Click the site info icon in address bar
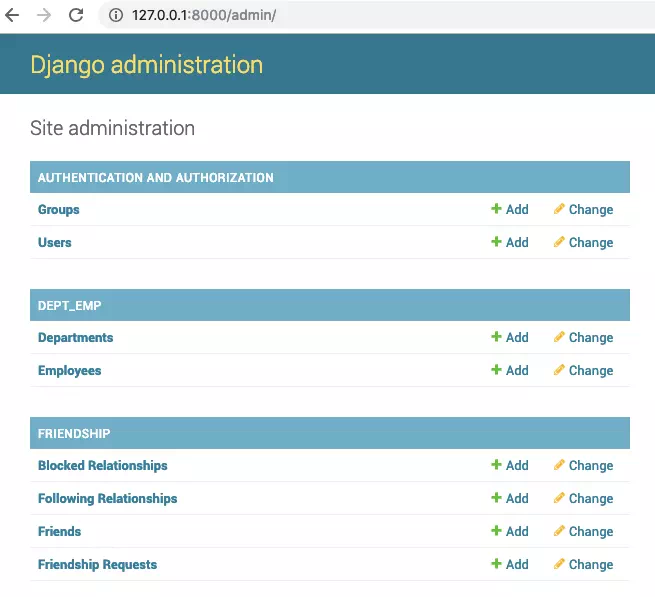The width and height of the screenshot is (655, 597). click(x=116, y=15)
